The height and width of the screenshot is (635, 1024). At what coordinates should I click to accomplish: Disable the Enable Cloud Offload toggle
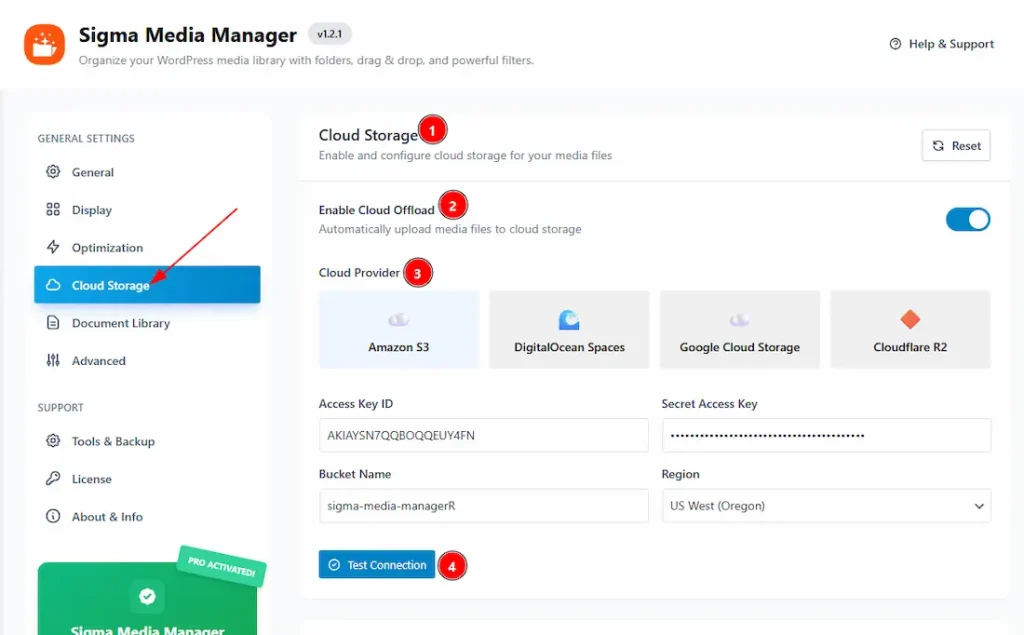[967, 218]
